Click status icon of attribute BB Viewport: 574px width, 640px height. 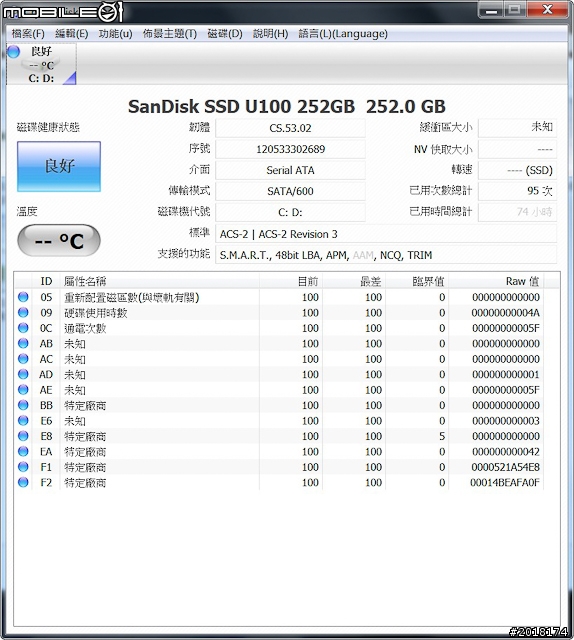(x=23, y=405)
